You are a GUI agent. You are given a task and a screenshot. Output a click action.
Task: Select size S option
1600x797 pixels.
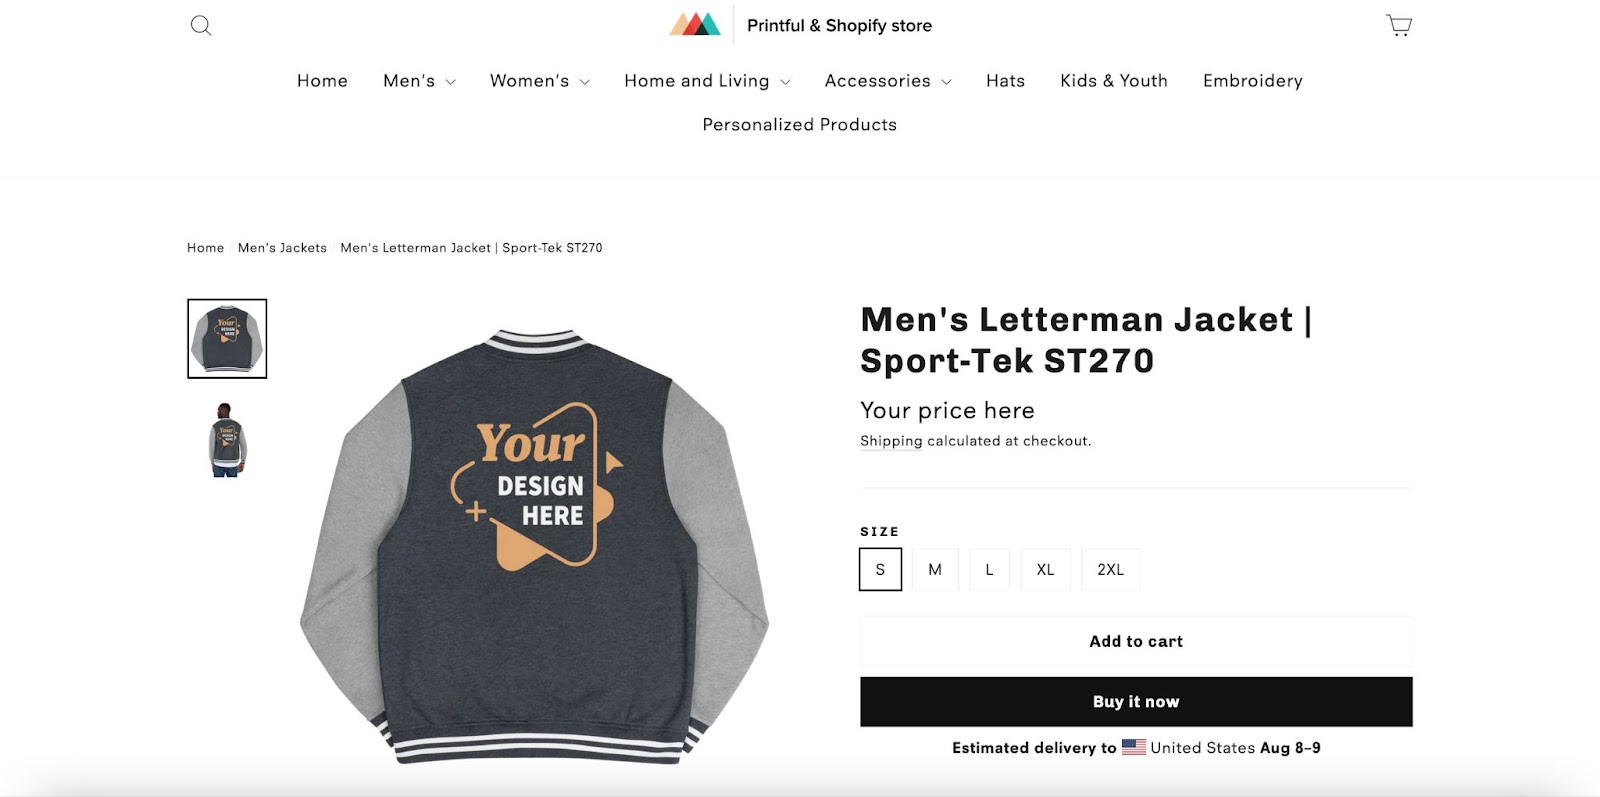click(880, 569)
